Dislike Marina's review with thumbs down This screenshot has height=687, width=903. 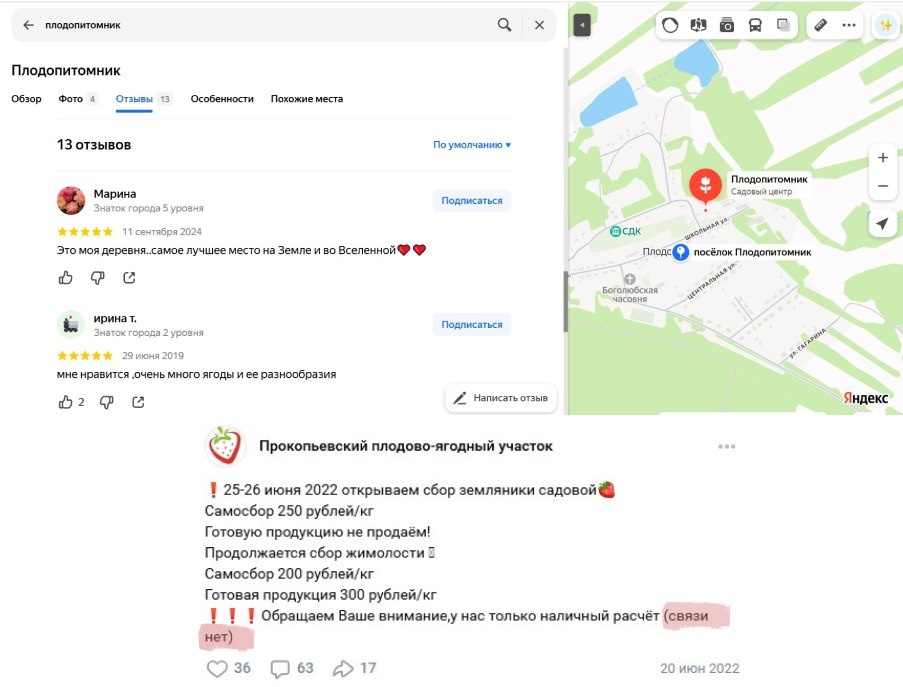click(x=97, y=278)
